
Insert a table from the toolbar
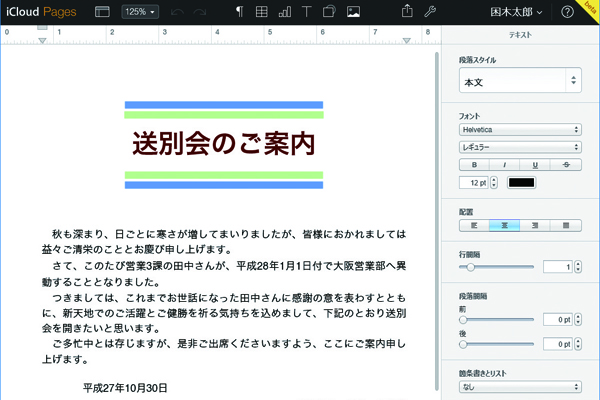coord(262,12)
